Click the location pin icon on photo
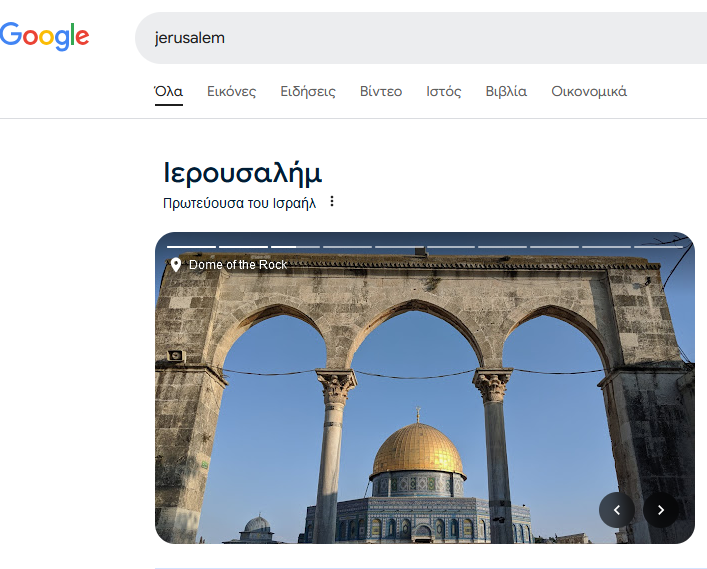This screenshot has width=707, height=569. coord(176,265)
